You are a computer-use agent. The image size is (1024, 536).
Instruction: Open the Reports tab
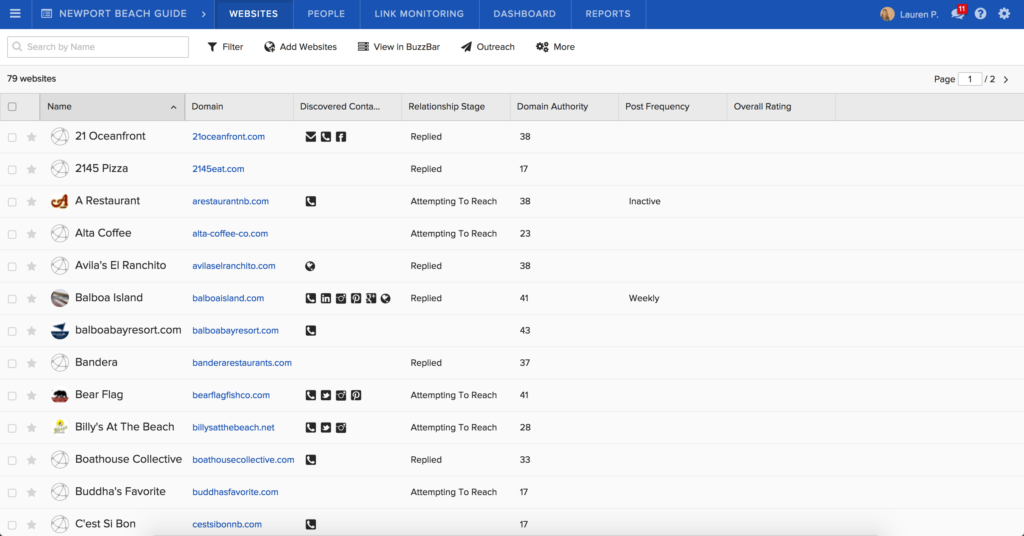(608, 14)
